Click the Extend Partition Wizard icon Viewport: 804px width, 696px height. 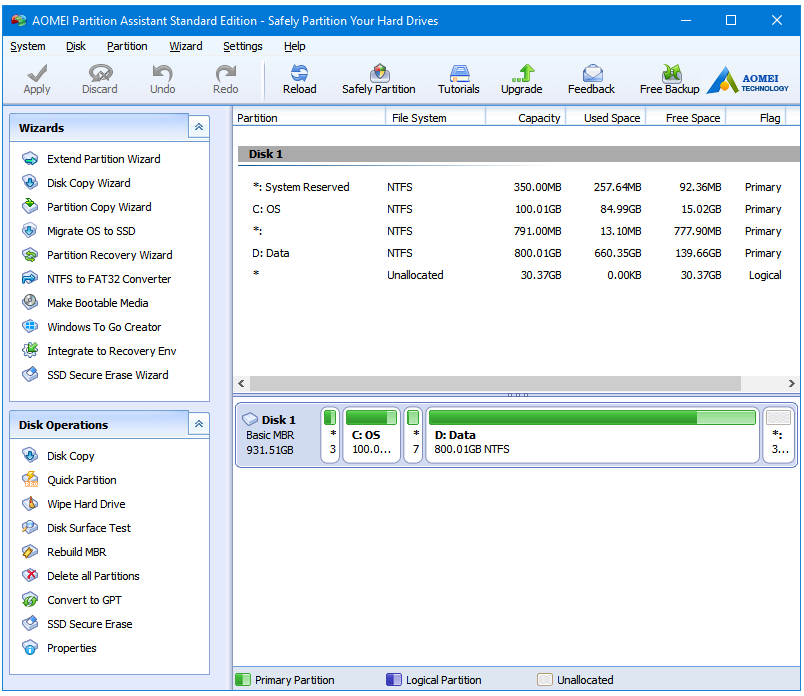[30, 159]
